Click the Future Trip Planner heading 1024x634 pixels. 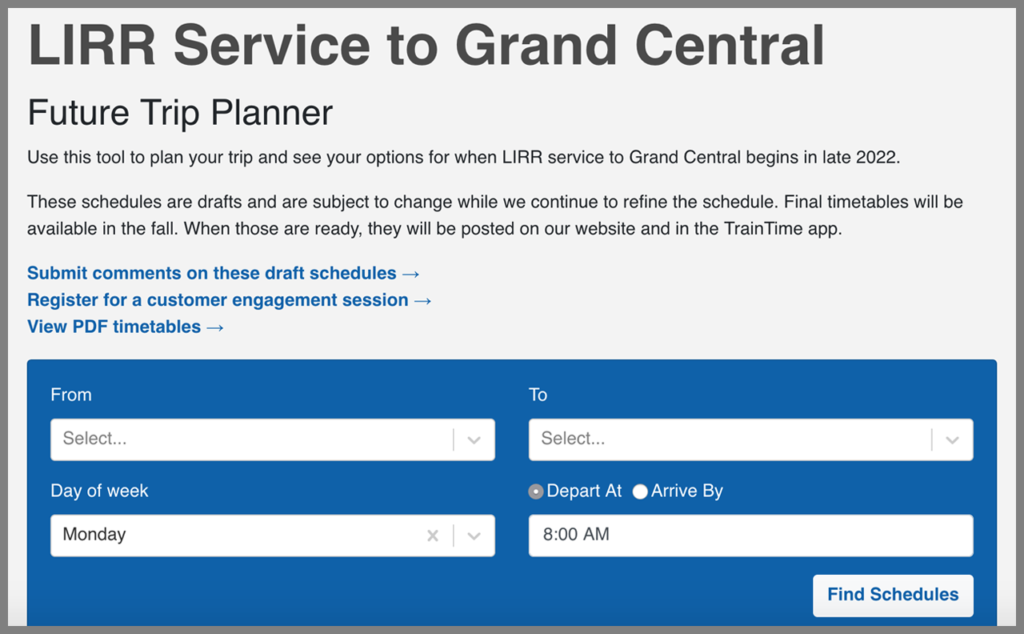[x=180, y=113]
